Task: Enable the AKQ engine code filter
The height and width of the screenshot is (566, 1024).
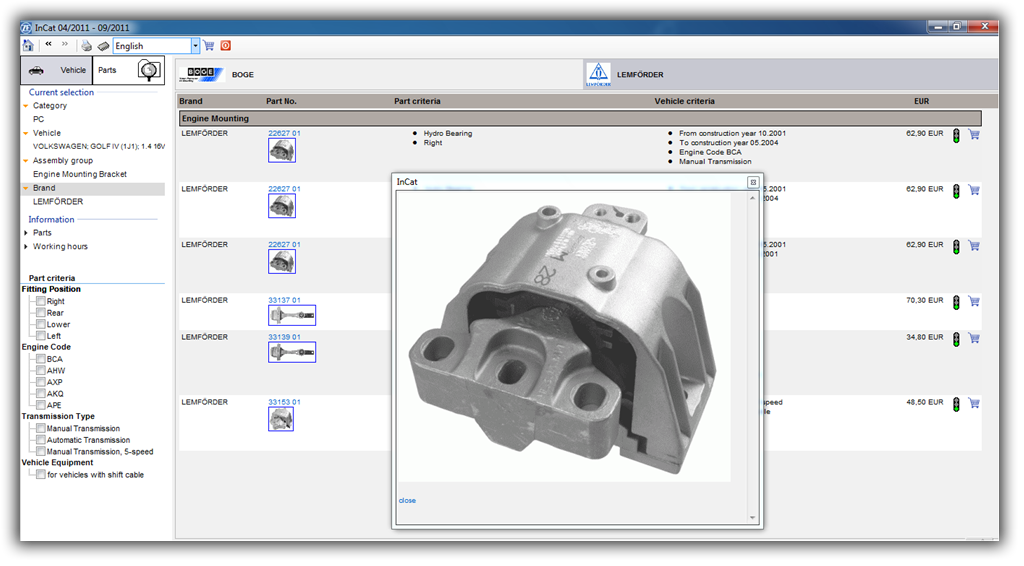Action: coord(40,394)
